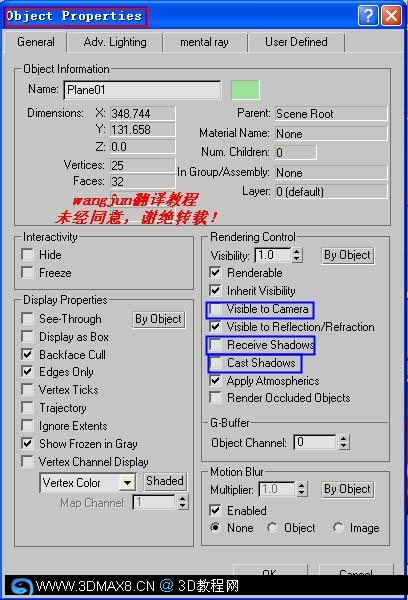The width and height of the screenshot is (408, 600).
Task: Enable Visible to Camera checkbox
Action: (x=215, y=308)
